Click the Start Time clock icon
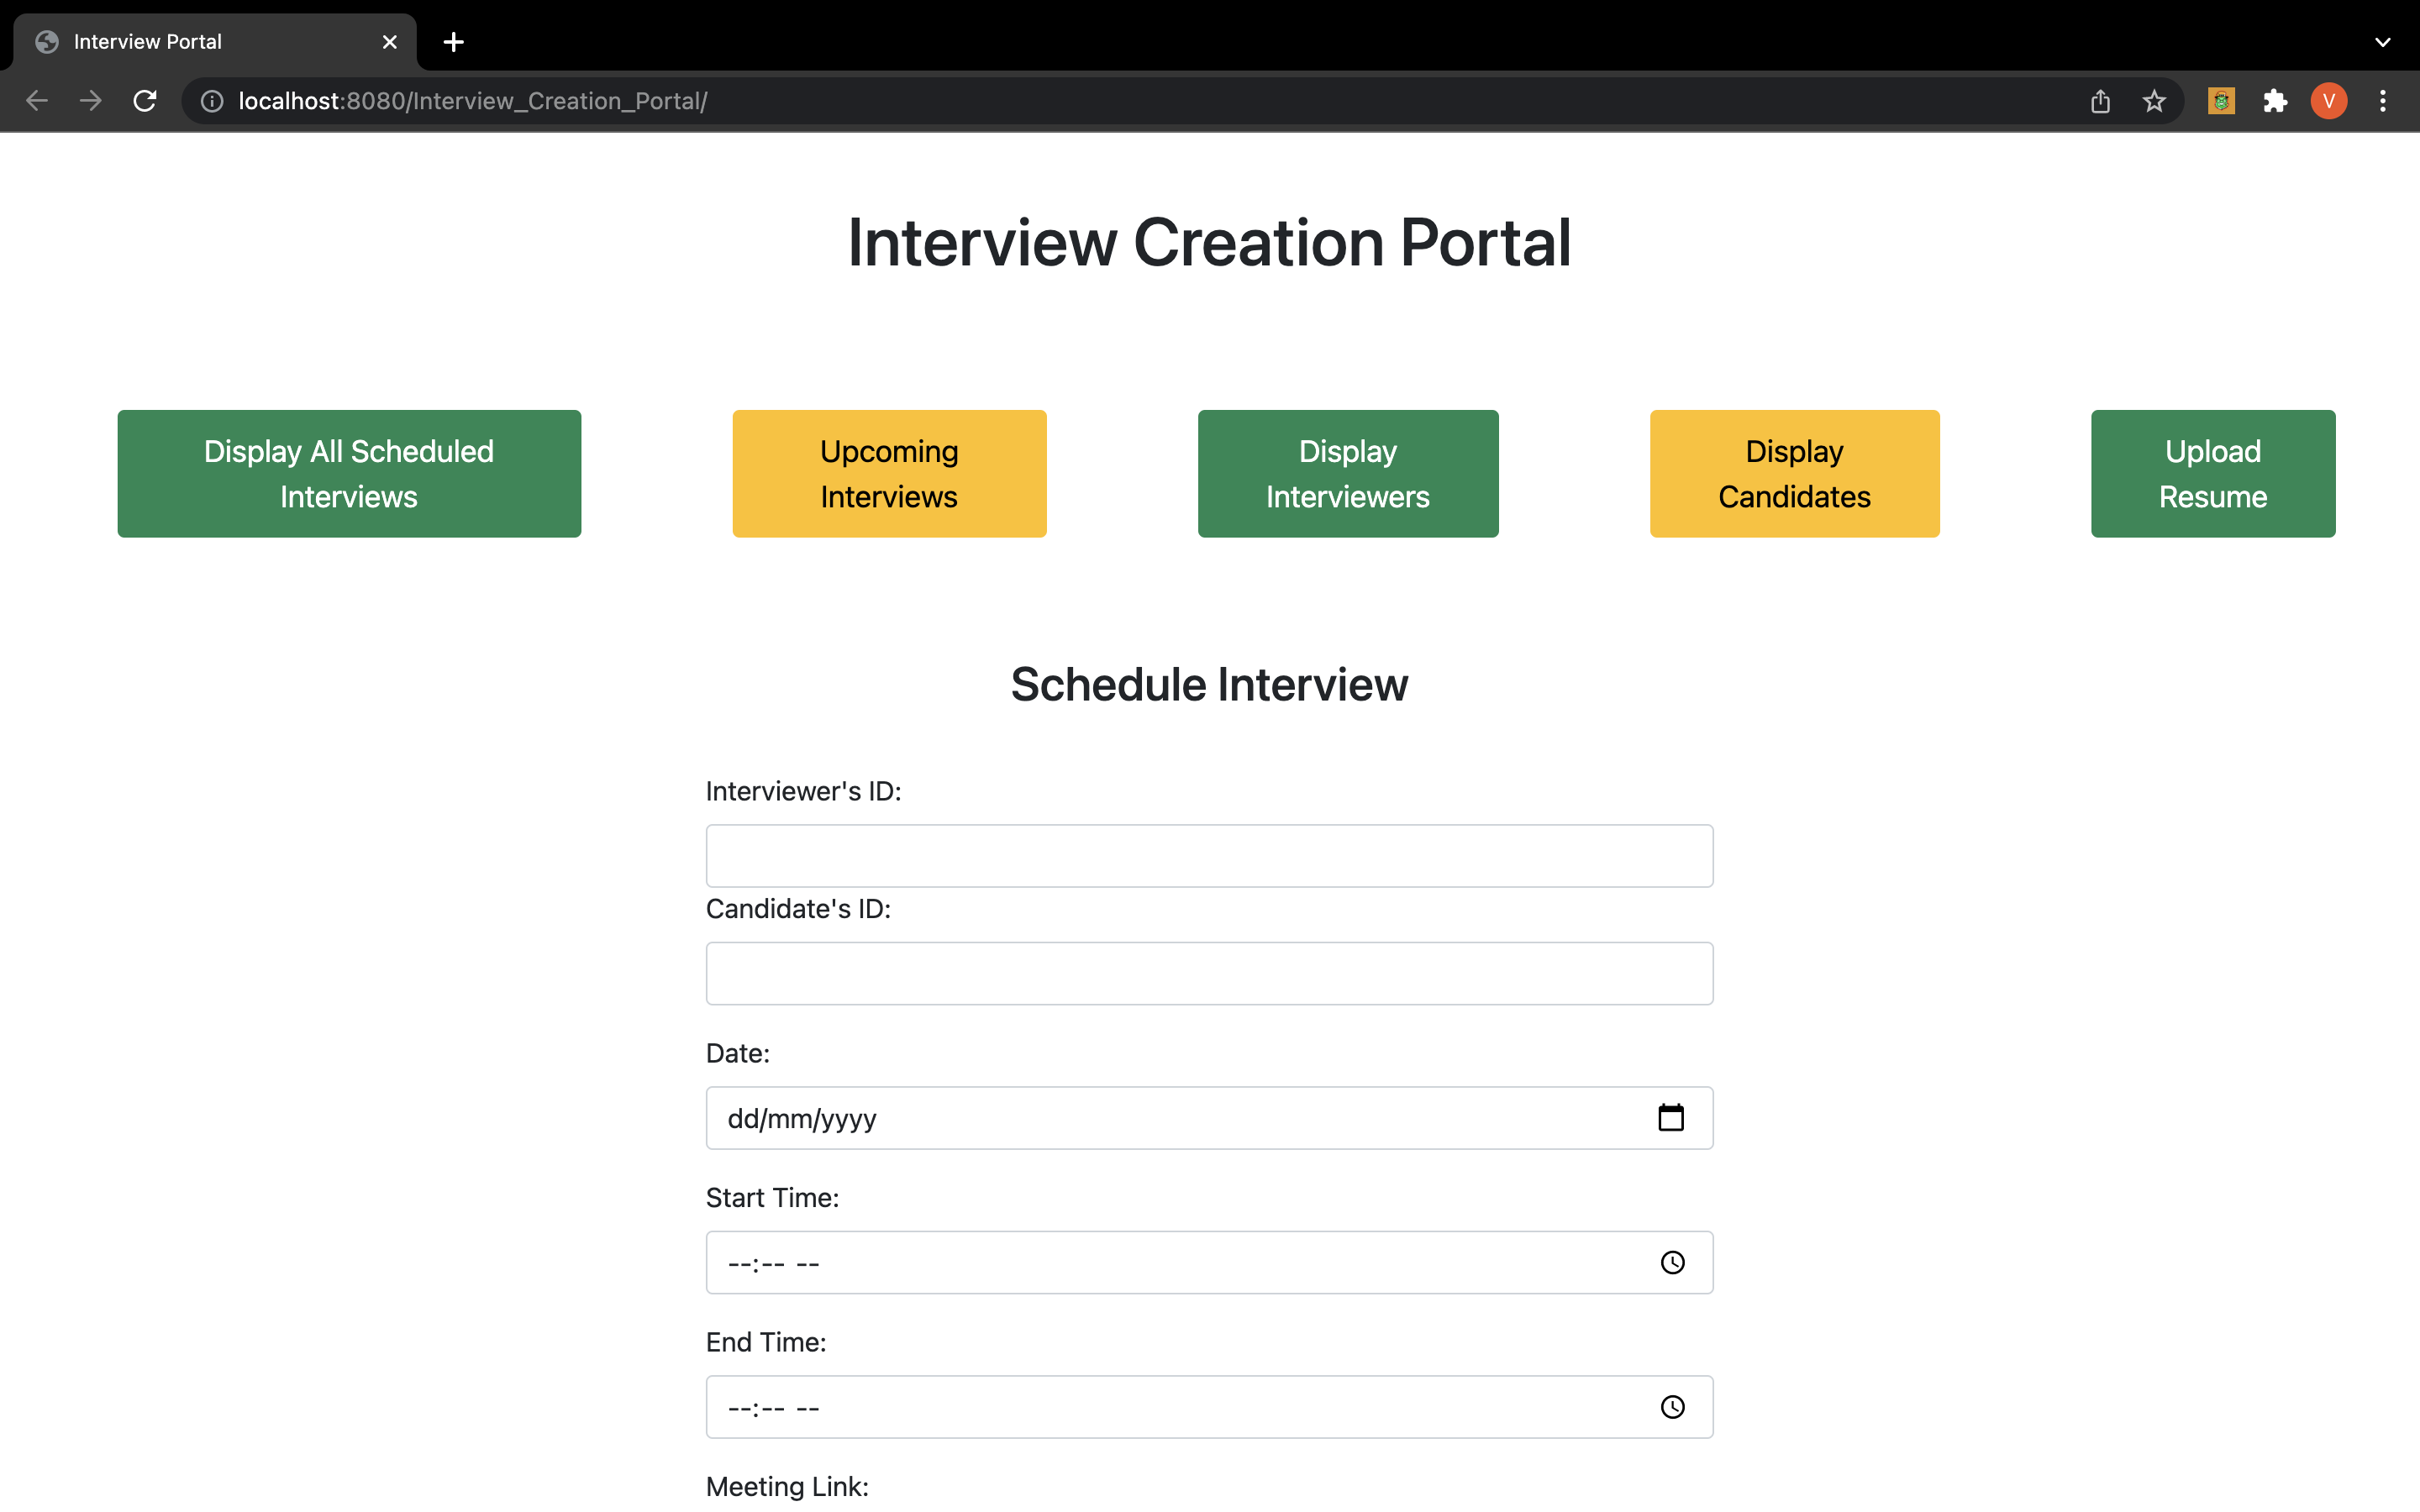2420x1512 pixels. [1672, 1262]
